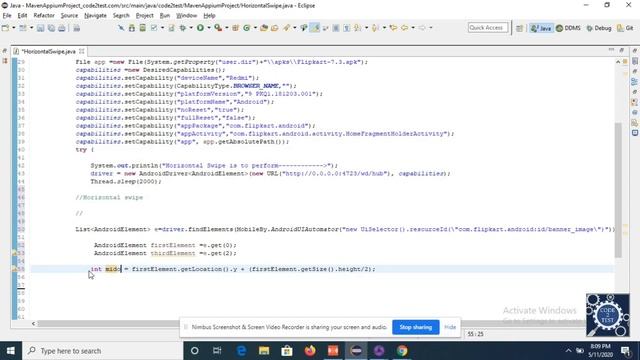Open the Source menu
The height and width of the screenshot is (360, 640).
[69, 16]
